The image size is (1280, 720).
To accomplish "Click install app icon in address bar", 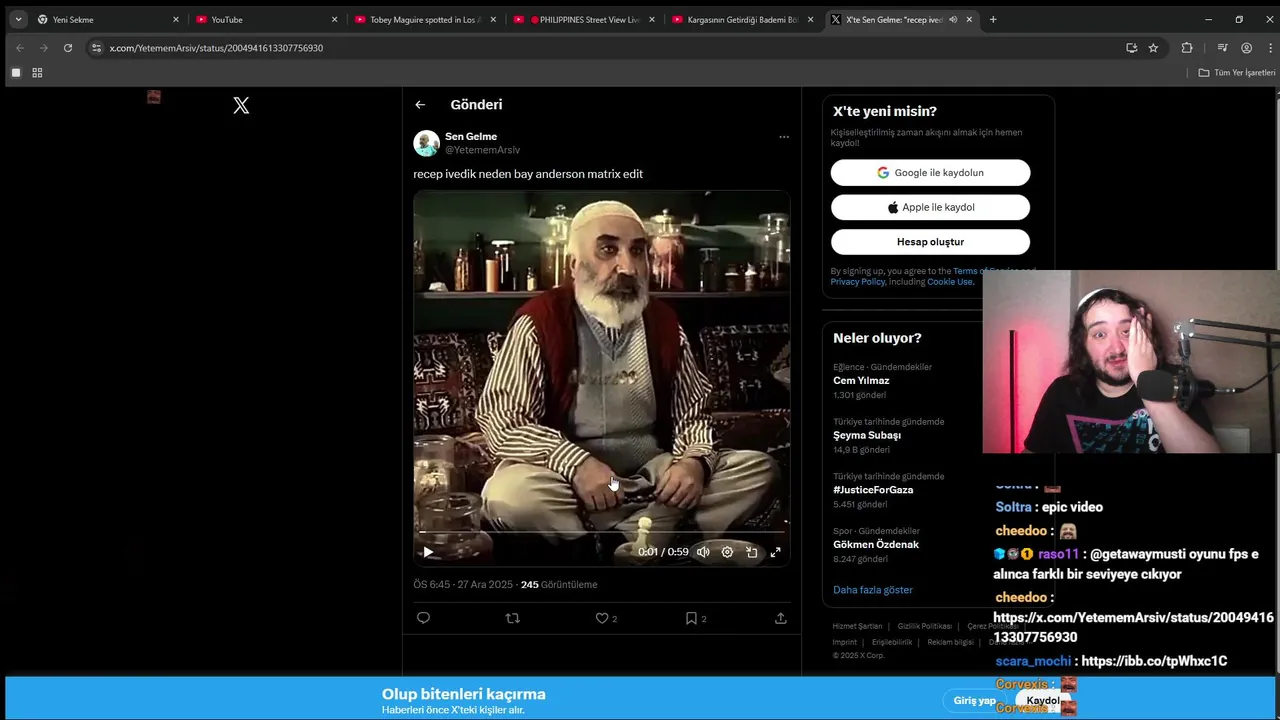I will click(1131, 48).
